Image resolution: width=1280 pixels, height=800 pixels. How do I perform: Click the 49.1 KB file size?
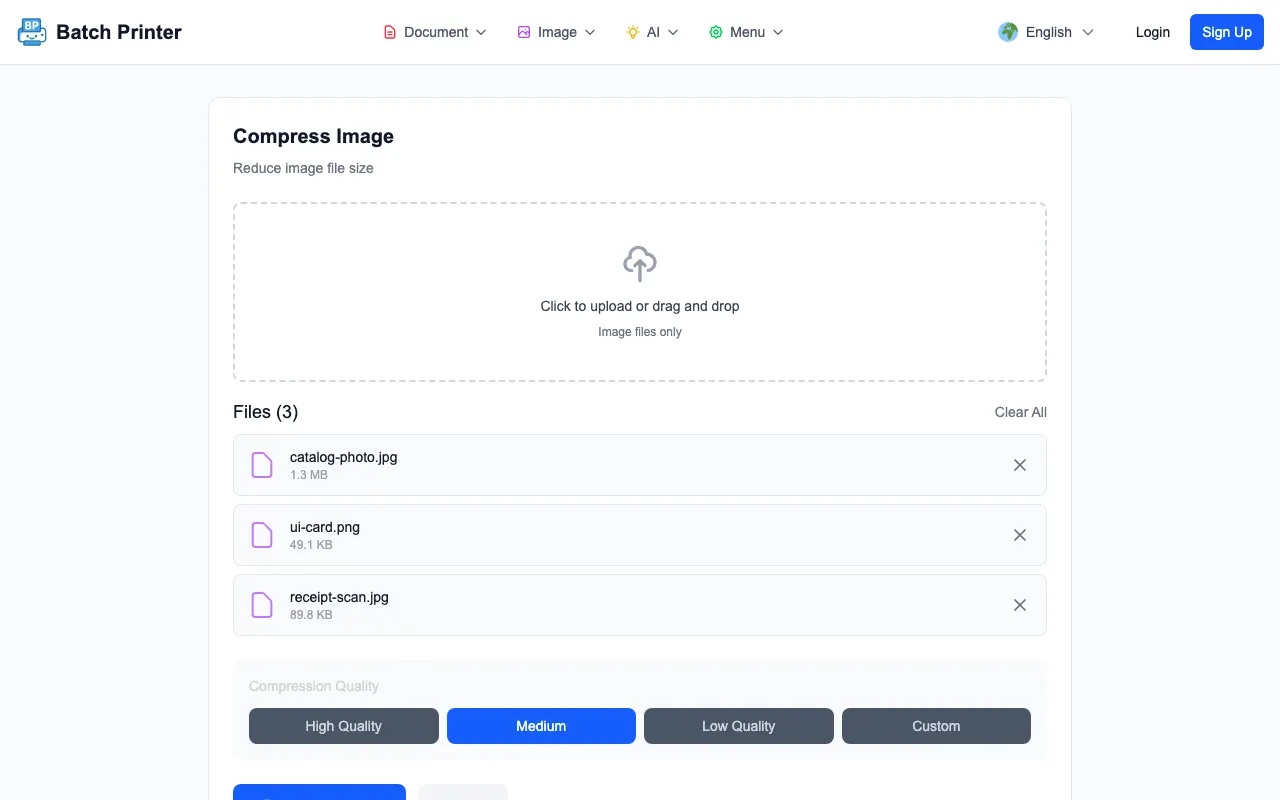click(311, 545)
